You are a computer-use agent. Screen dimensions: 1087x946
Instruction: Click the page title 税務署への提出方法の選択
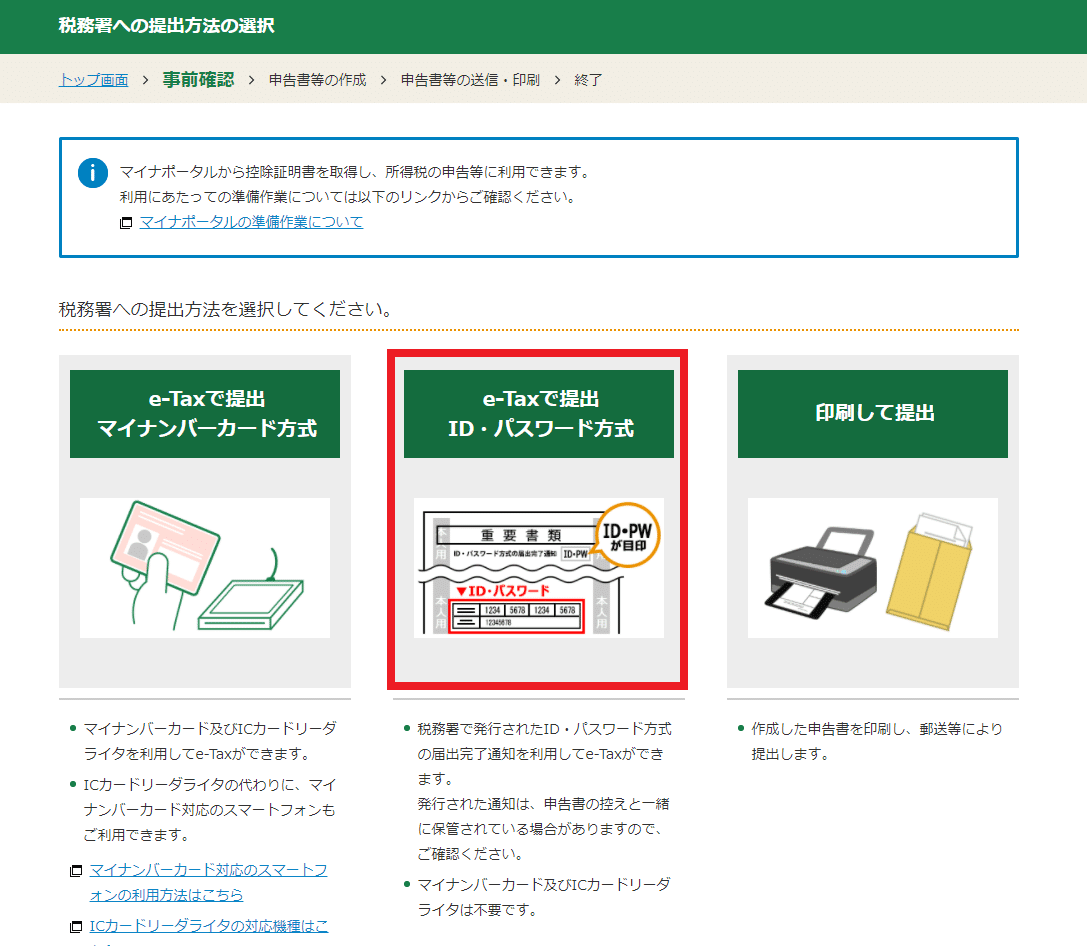[166, 26]
